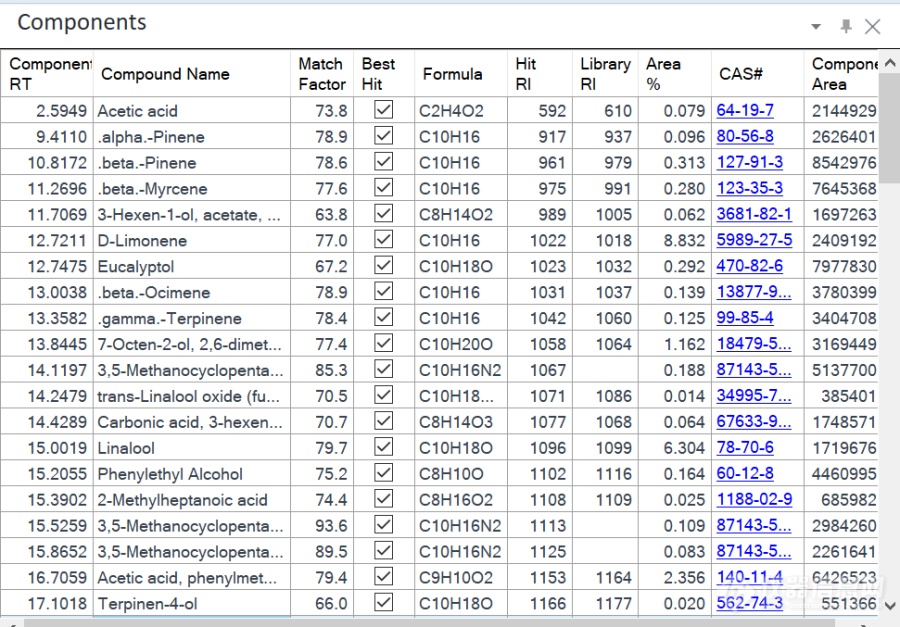900x627 pixels.
Task: Open CAS link 78-70-6
Action: click(x=744, y=447)
